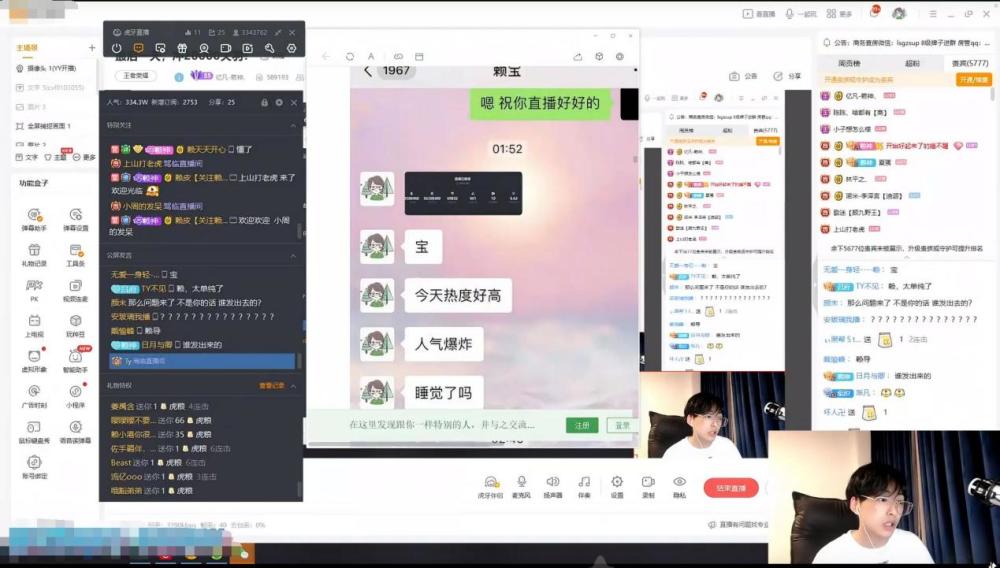The width and height of the screenshot is (1000, 568).
Task: Collapse the 公屏发言 section
Action: point(293,255)
